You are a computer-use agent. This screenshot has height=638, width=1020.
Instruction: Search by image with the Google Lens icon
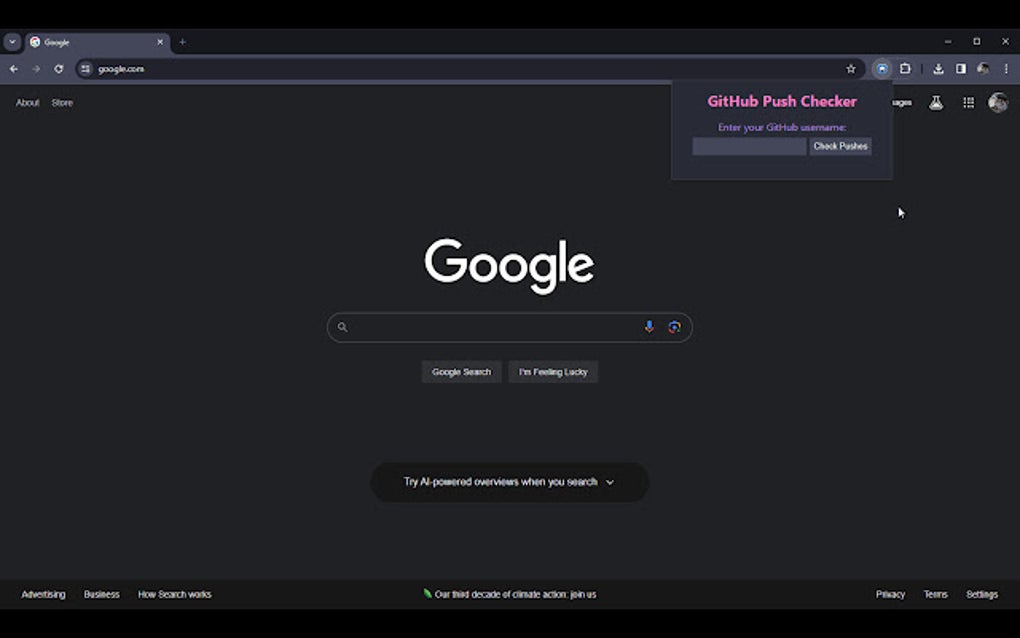coord(675,327)
